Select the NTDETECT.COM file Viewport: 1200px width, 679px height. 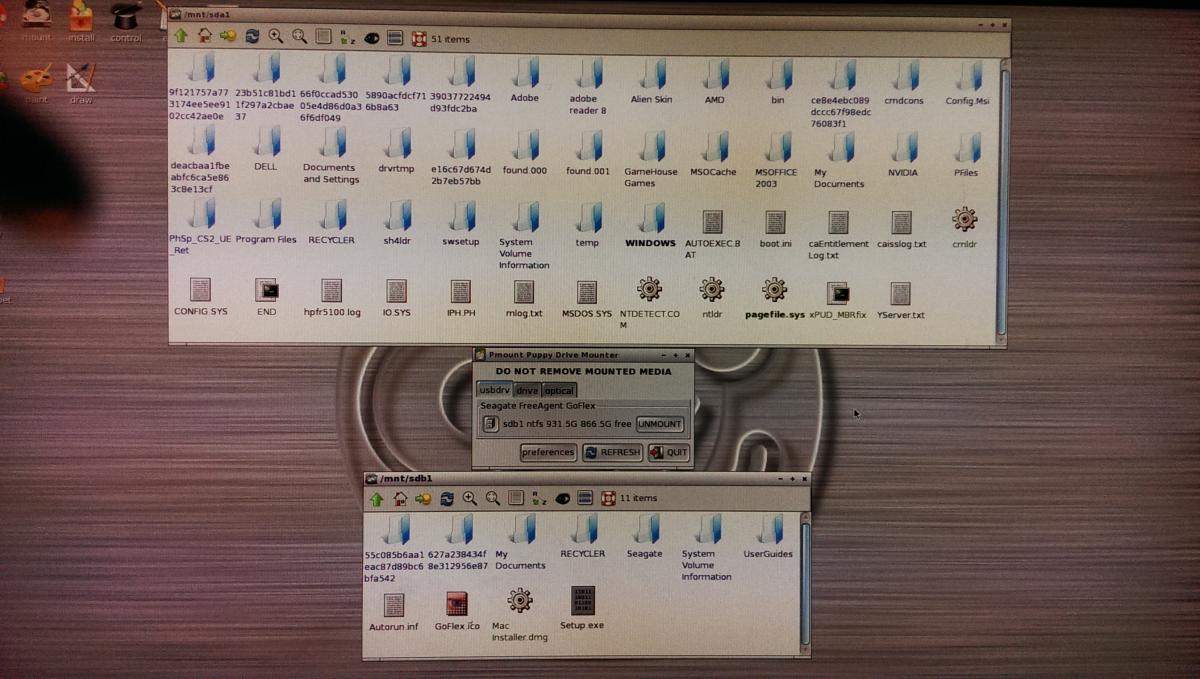[x=649, y=304]
